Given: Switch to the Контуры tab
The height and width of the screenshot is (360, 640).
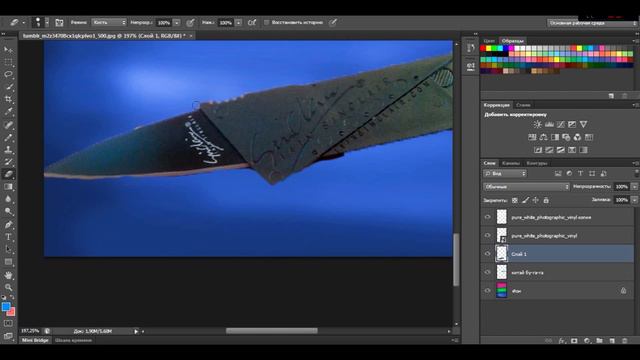Looking at the screenshot, I should tap(537, 163).
